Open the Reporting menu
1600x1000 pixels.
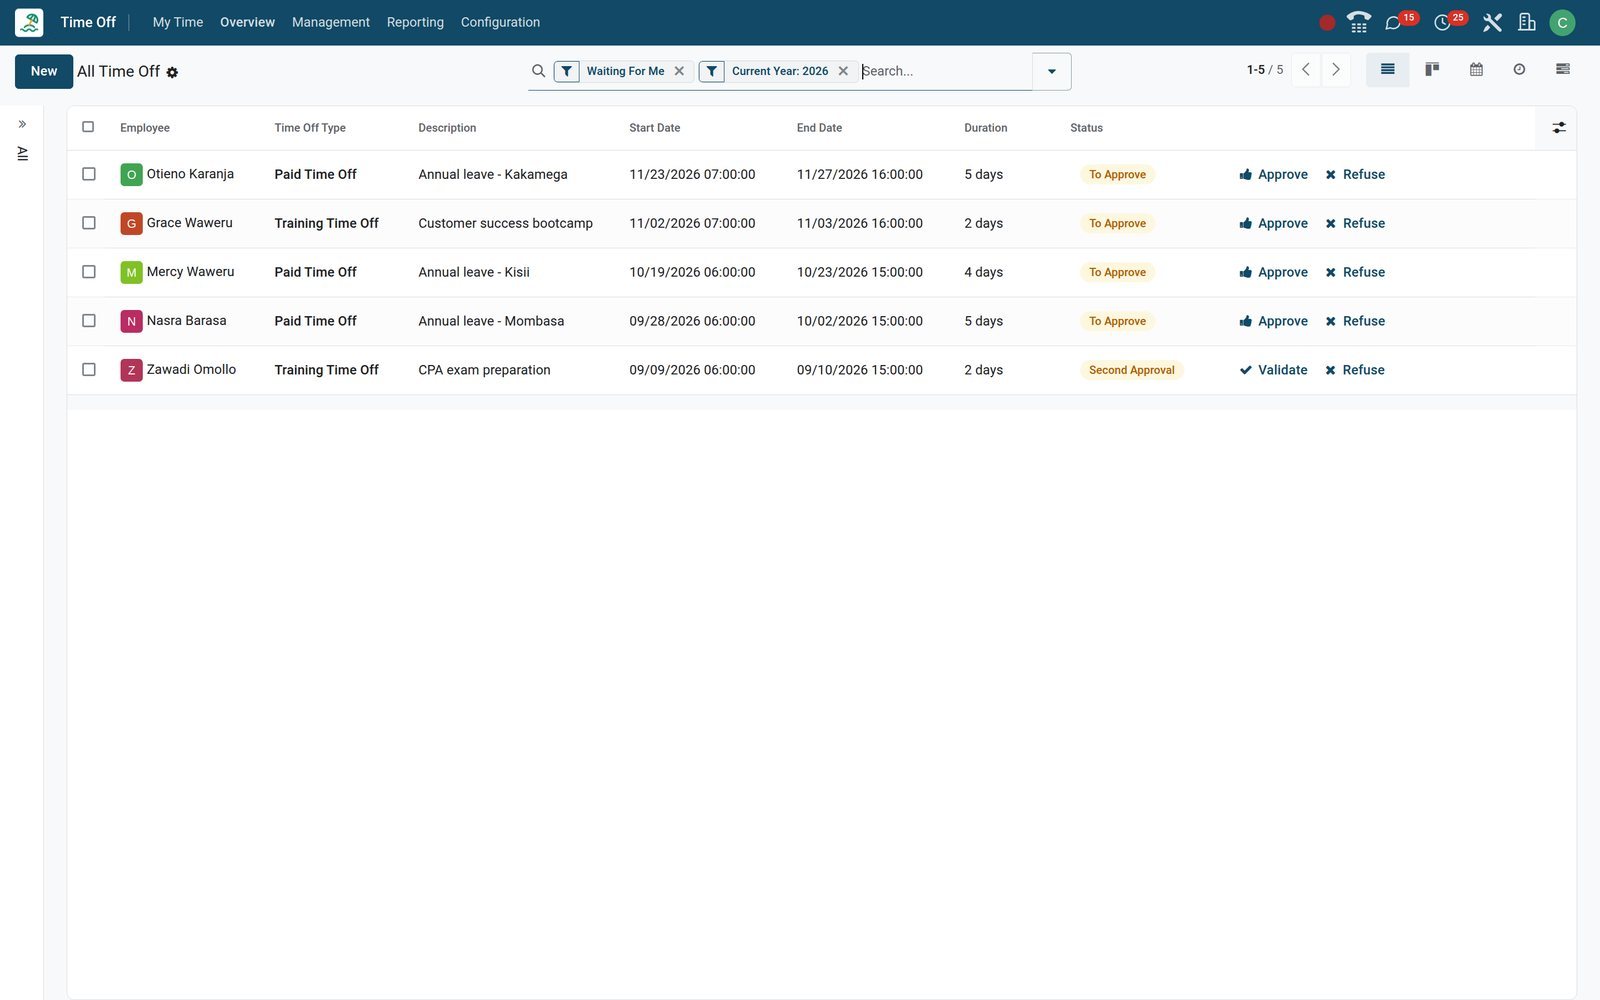tap(415, 22)
